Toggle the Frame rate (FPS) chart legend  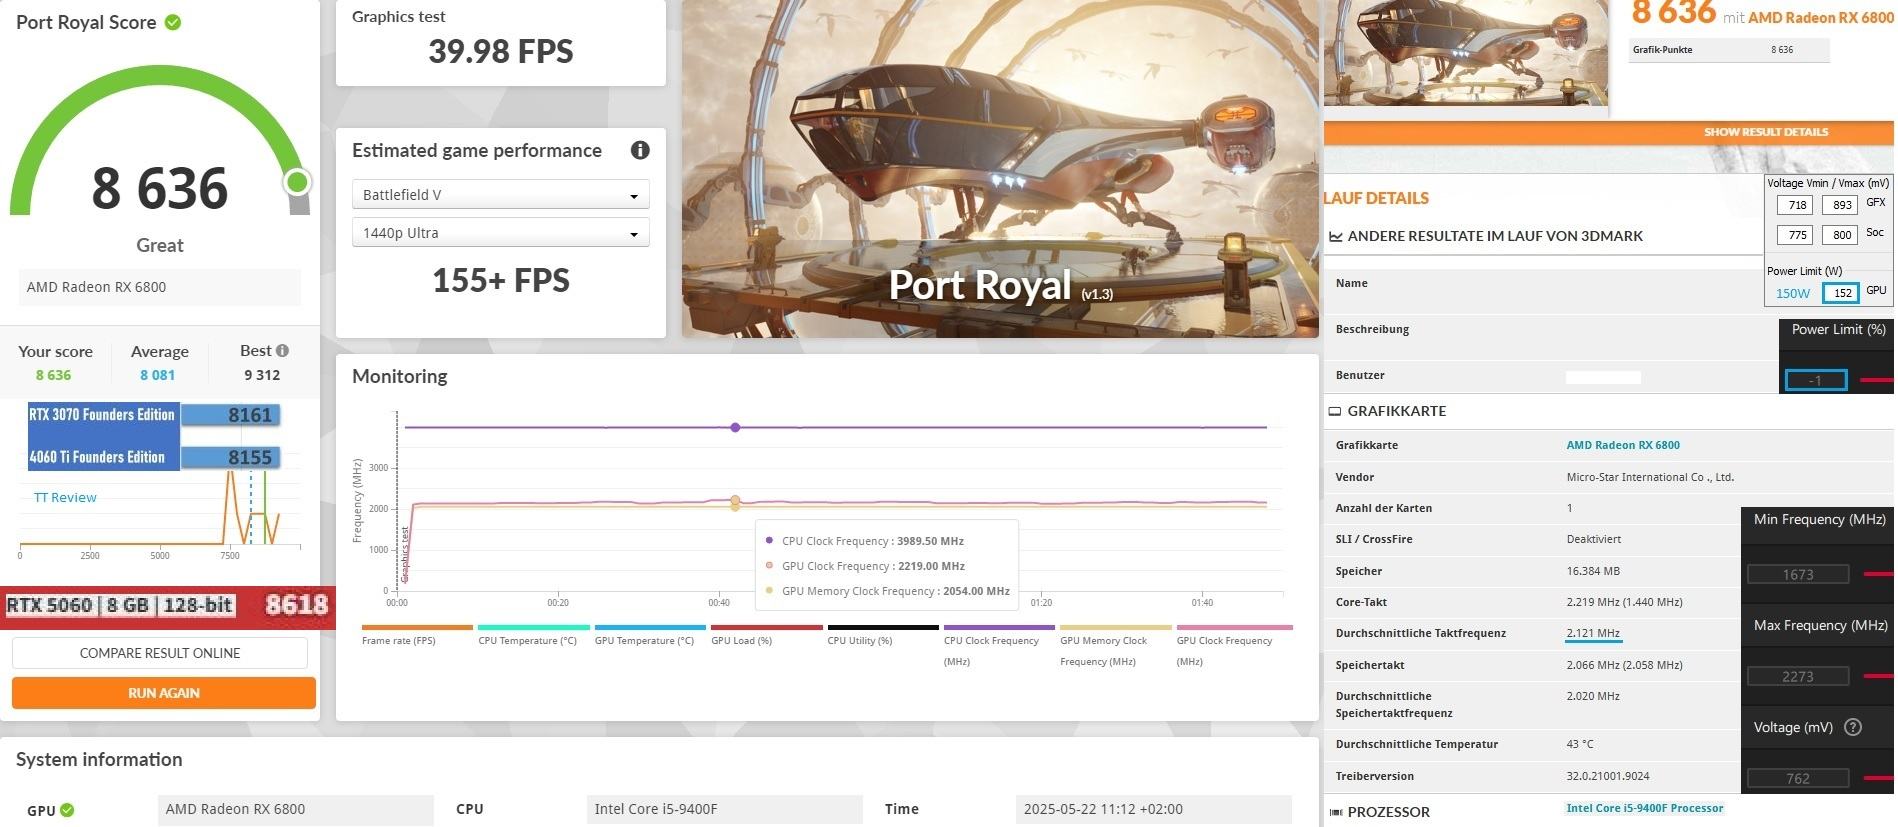416,636
